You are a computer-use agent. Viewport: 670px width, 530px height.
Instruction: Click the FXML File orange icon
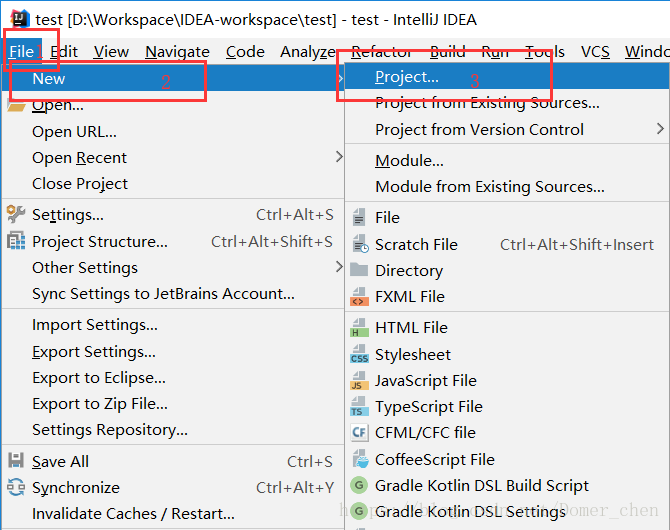pyautogui.click(x=359, y=297)
